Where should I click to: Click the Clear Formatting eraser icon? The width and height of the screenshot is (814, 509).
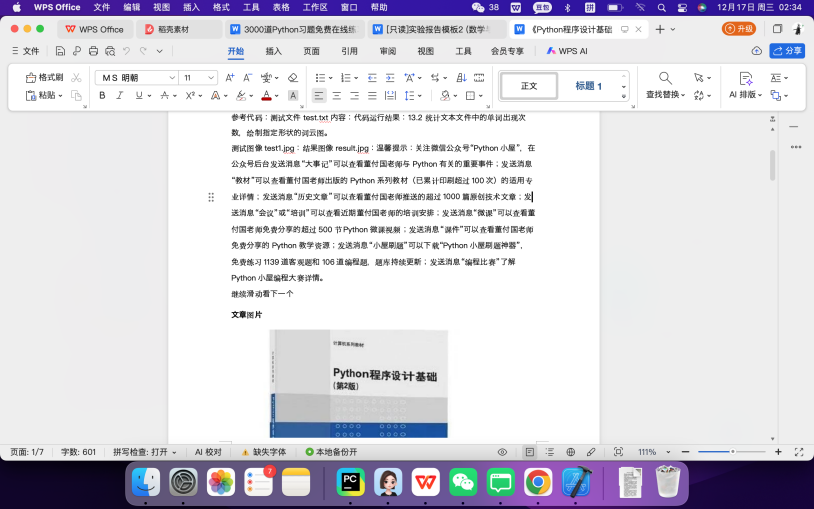click(x=293, y=77)
